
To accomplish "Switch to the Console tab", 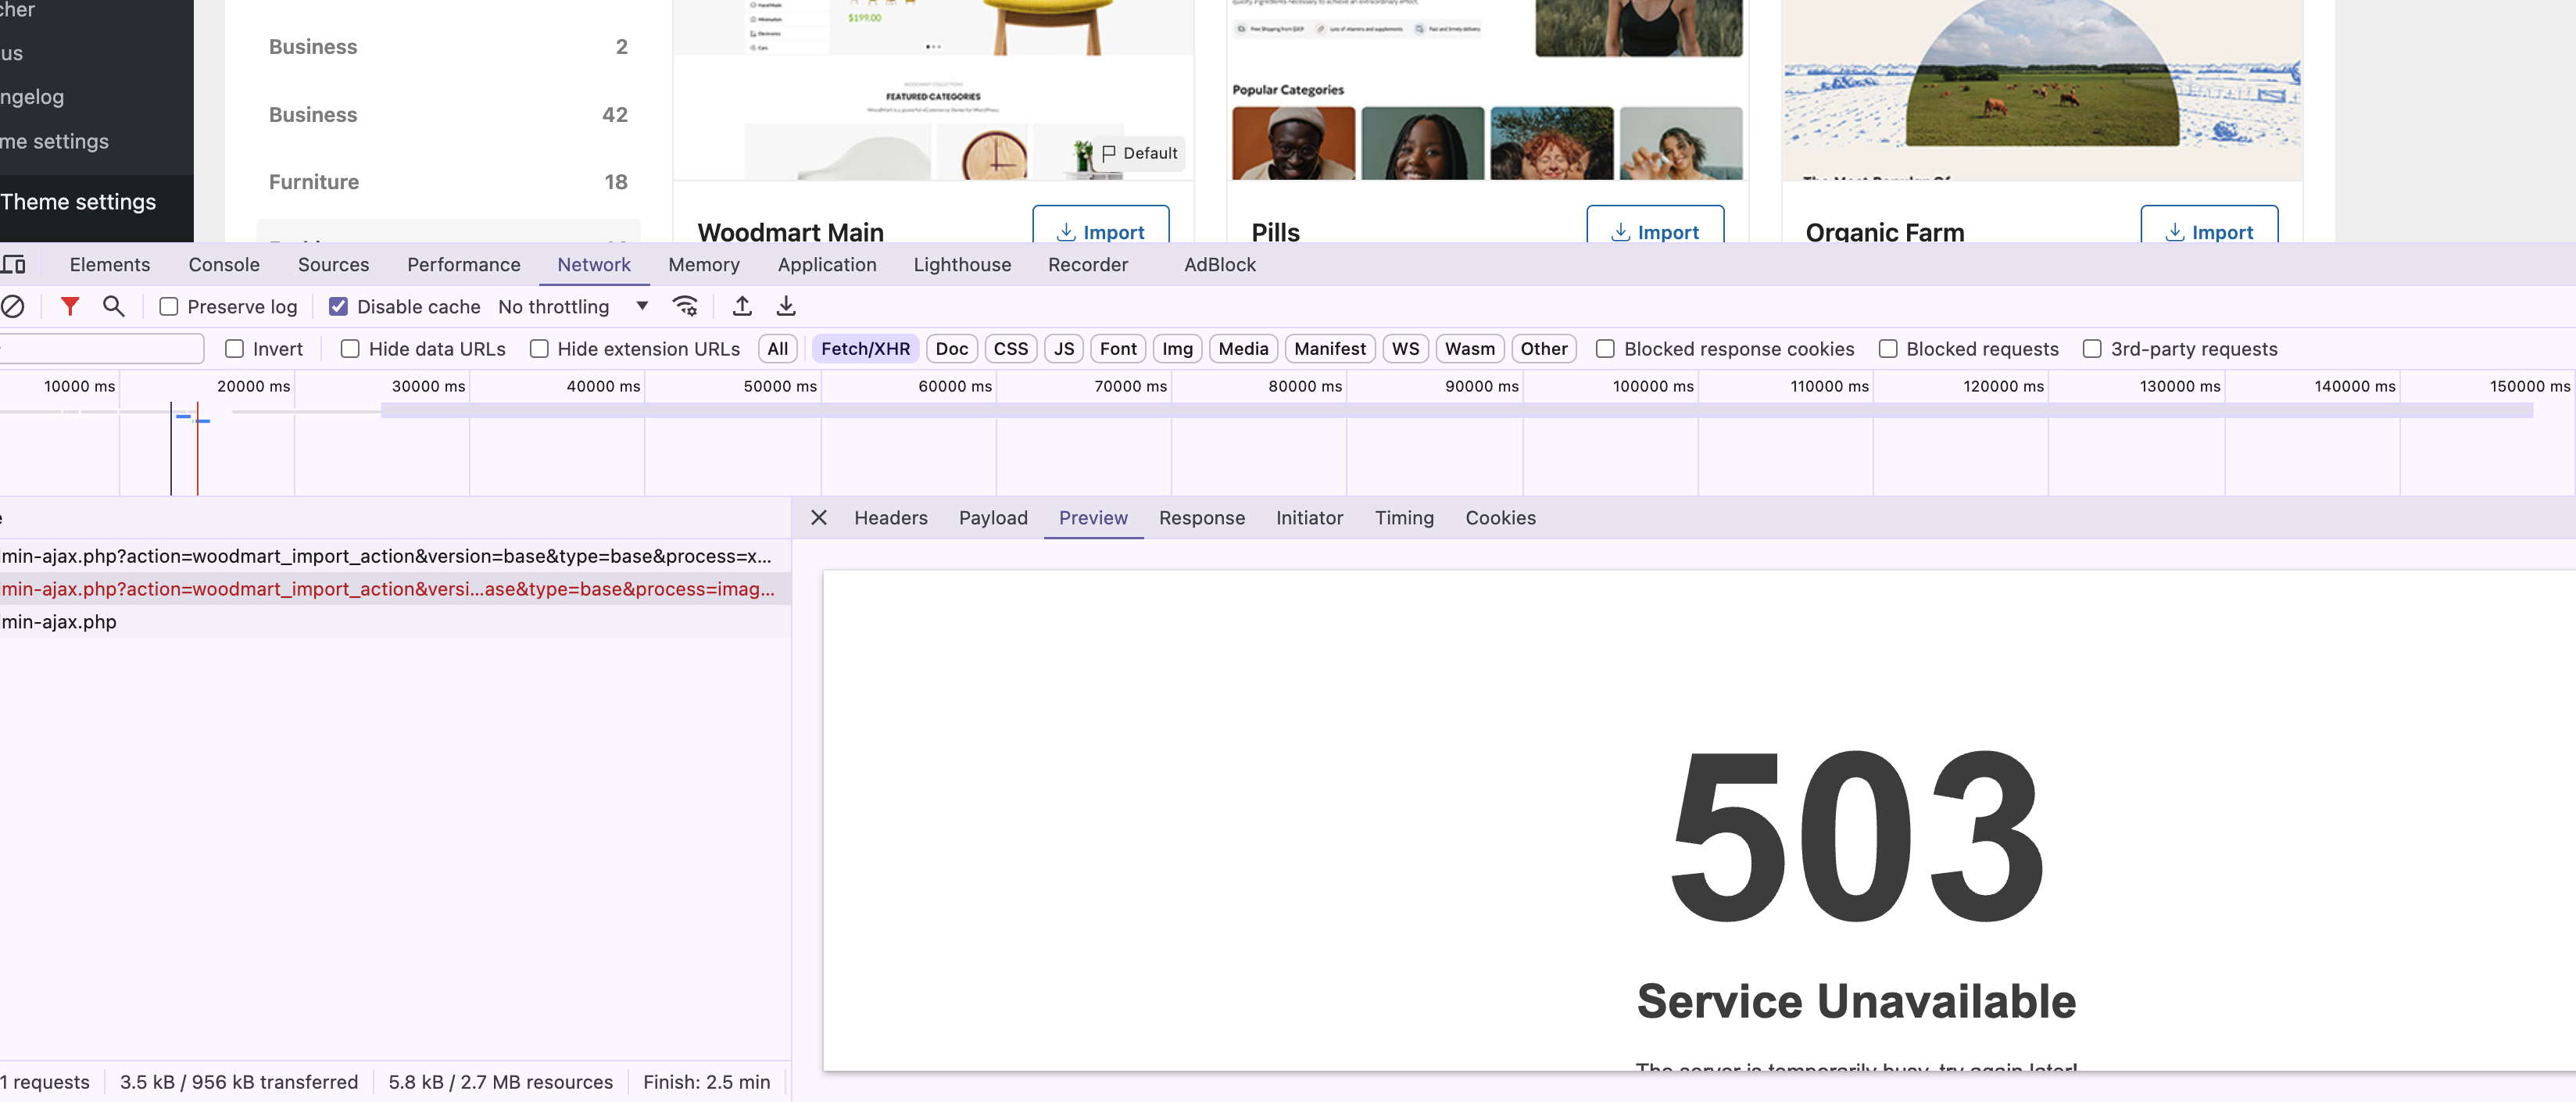I will [224, 265].
